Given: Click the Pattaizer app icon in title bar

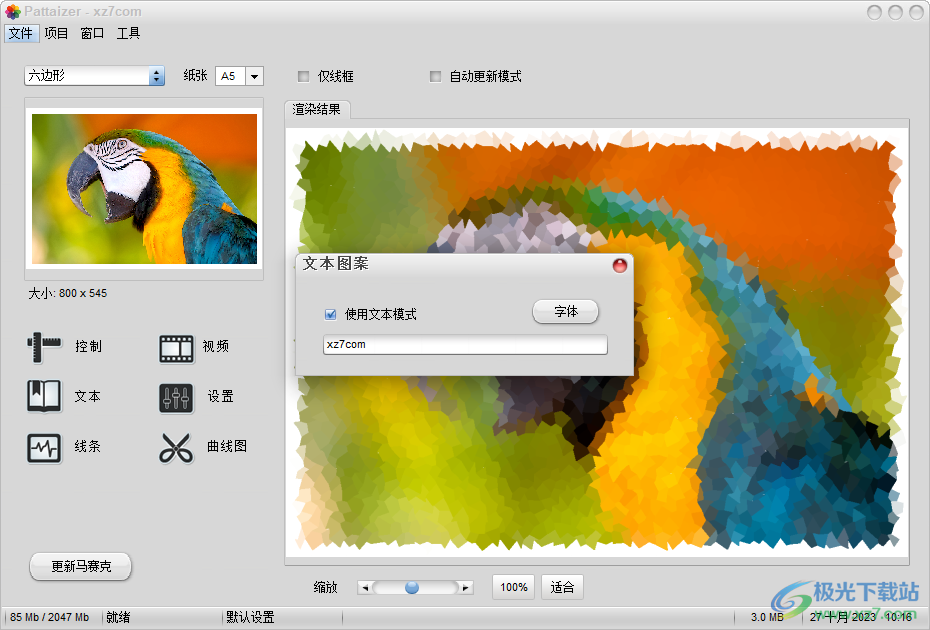Looking at the screenshot, I should (12, 12).
